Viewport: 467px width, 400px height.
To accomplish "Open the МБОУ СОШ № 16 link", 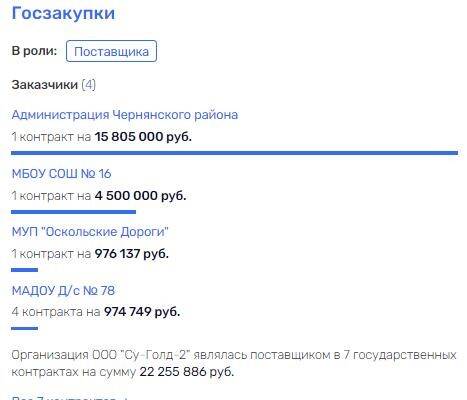I will point(61,174).
